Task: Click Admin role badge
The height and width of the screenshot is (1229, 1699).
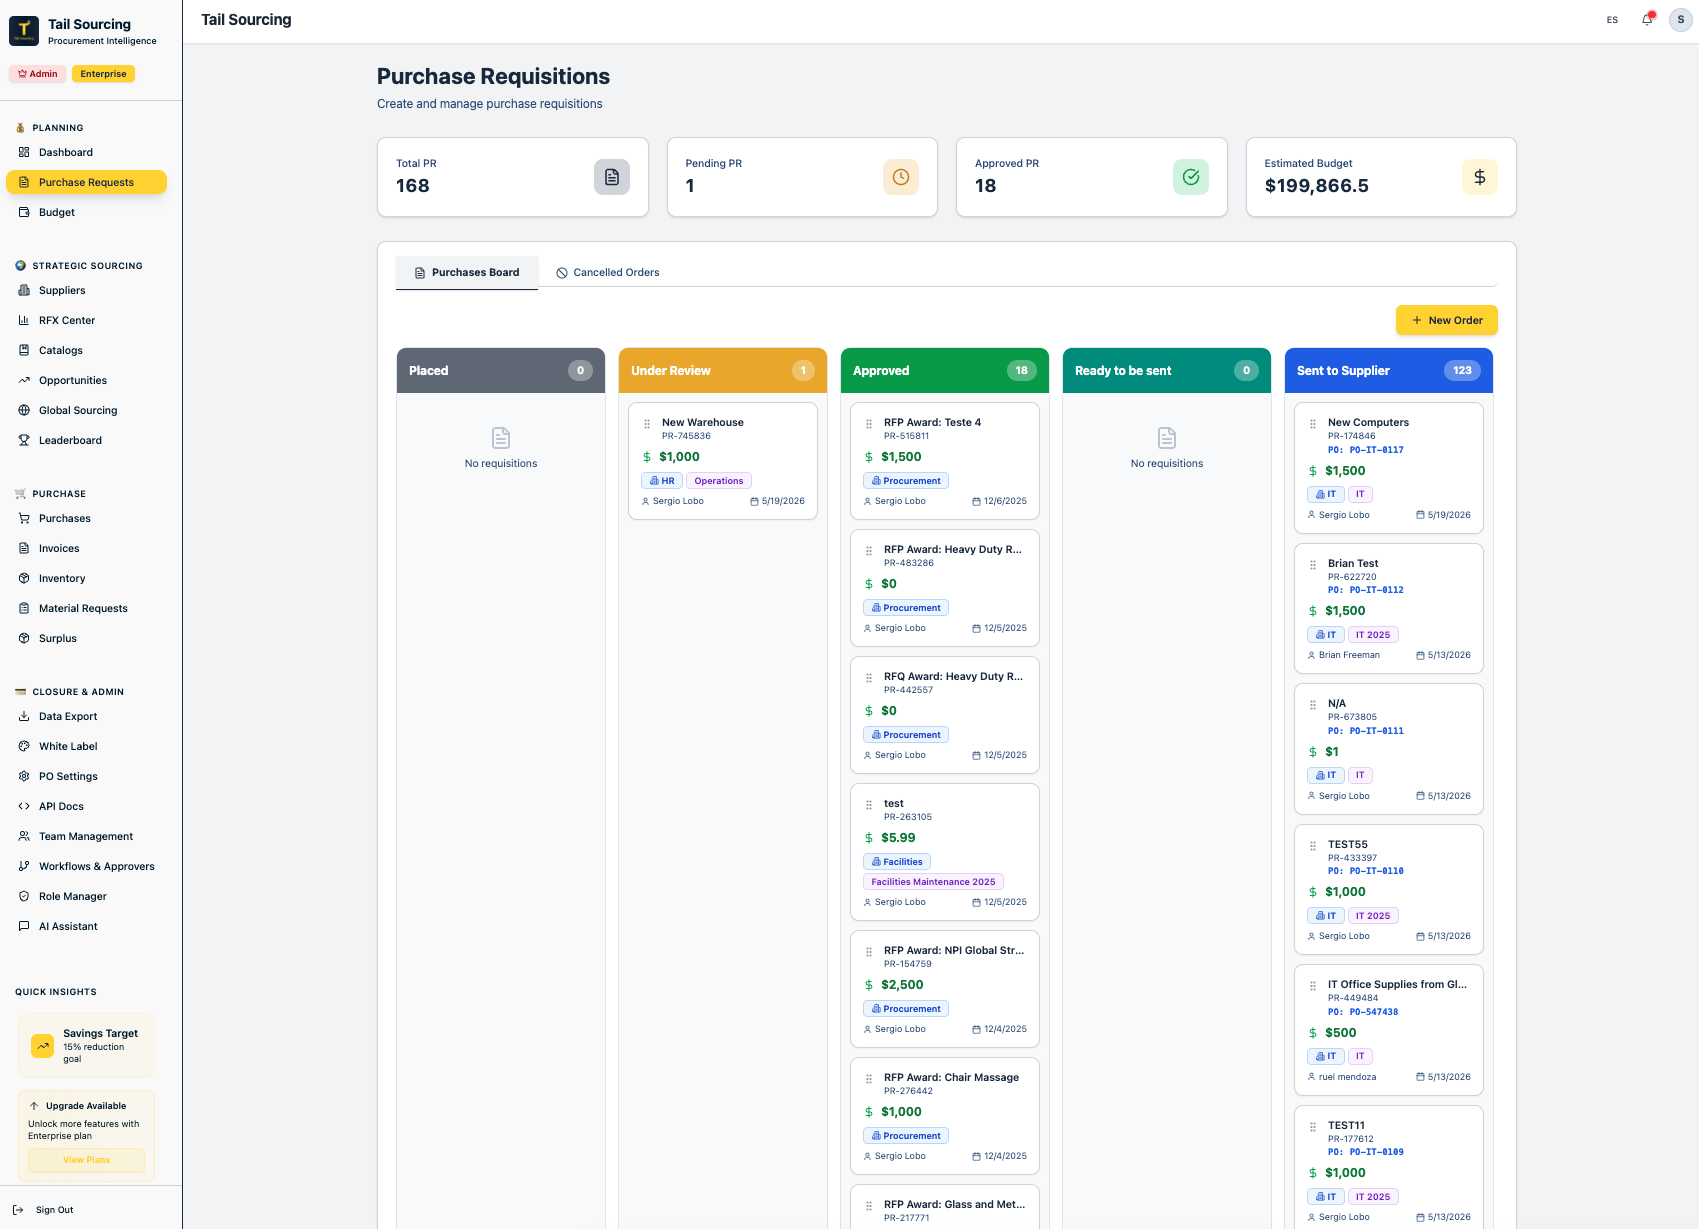Action: (x=38, y=74)
